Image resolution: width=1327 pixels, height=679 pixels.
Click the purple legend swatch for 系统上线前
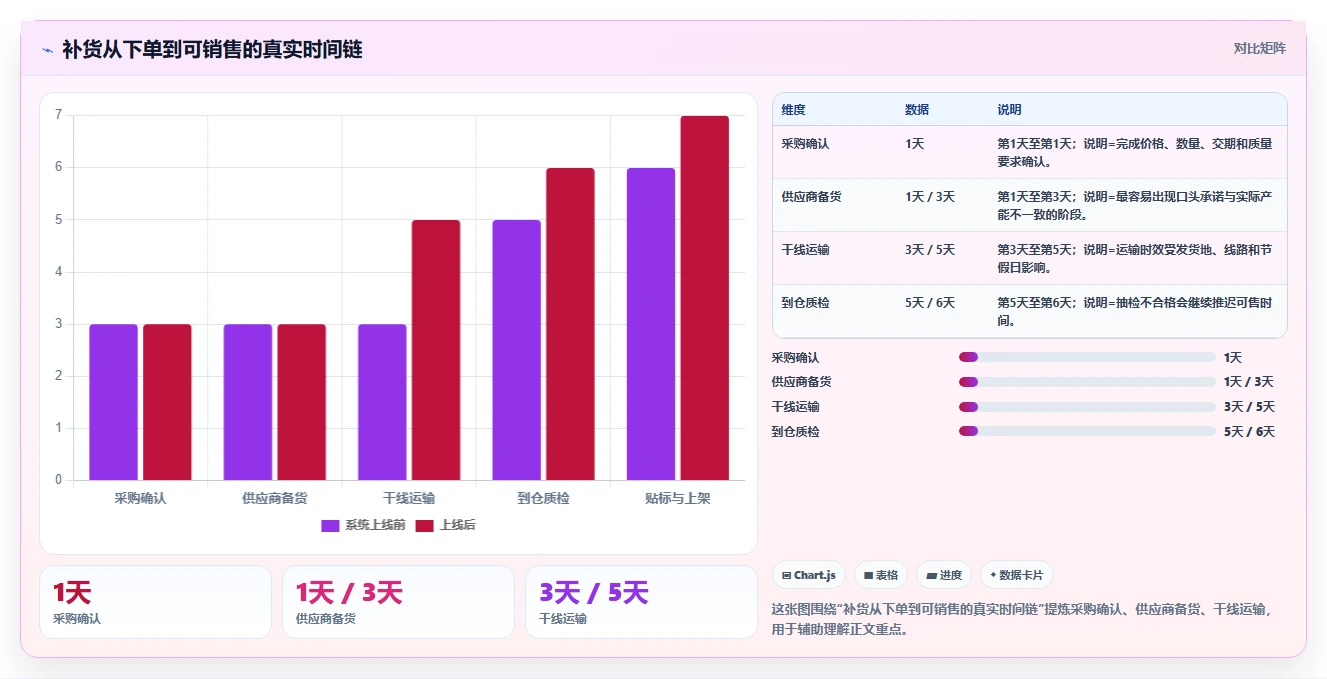[x=330, y=525]
